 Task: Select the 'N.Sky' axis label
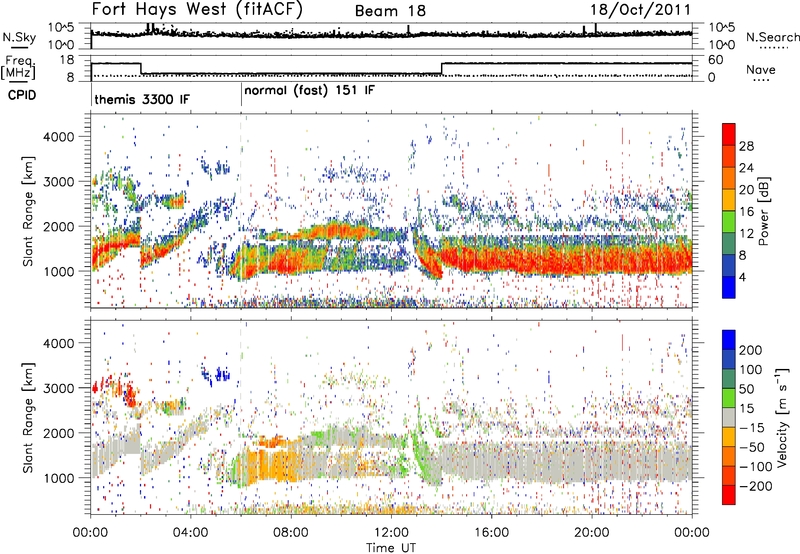click(19, 37)
